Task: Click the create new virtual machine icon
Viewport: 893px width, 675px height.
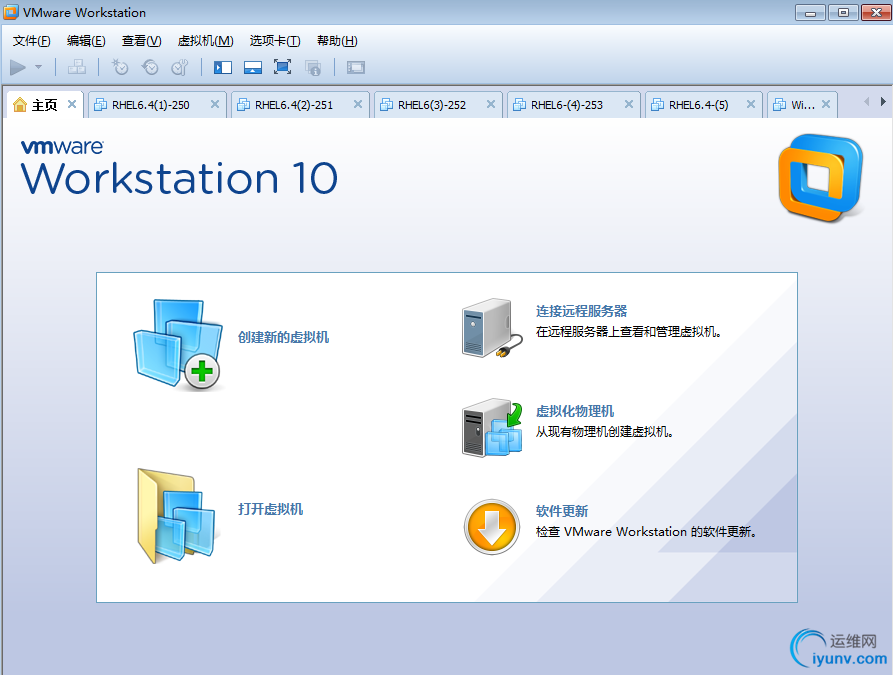Action: coord(178,345)
